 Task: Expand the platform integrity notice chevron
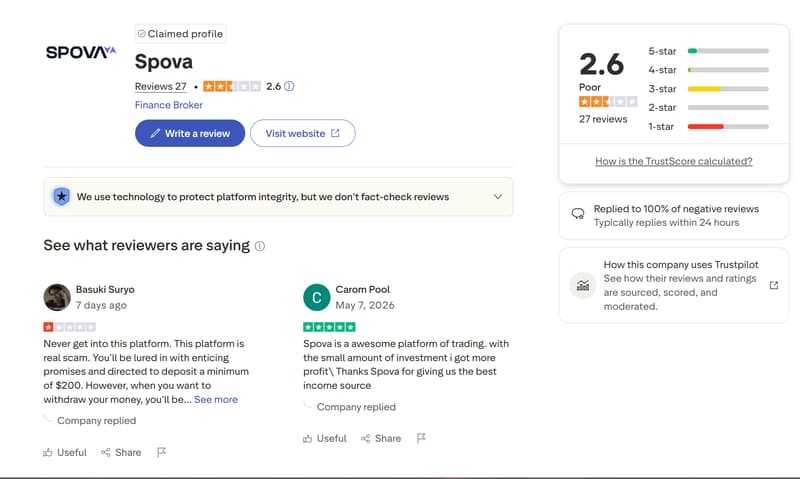point(497,197)
